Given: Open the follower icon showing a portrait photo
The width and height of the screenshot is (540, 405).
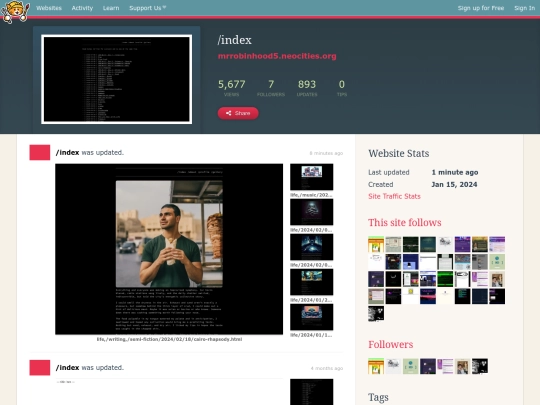Looking at the screenshot, I should (x=463, y=366).
